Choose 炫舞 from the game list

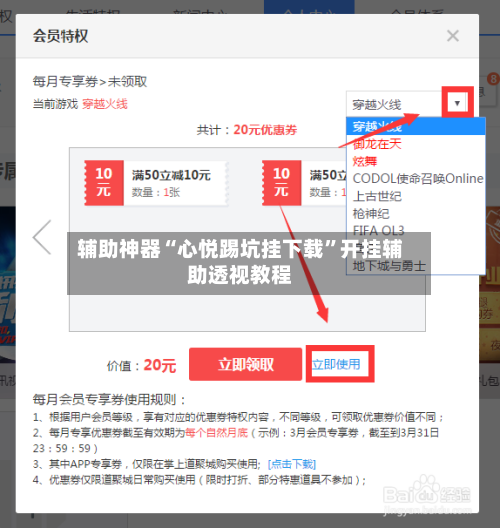415,161
